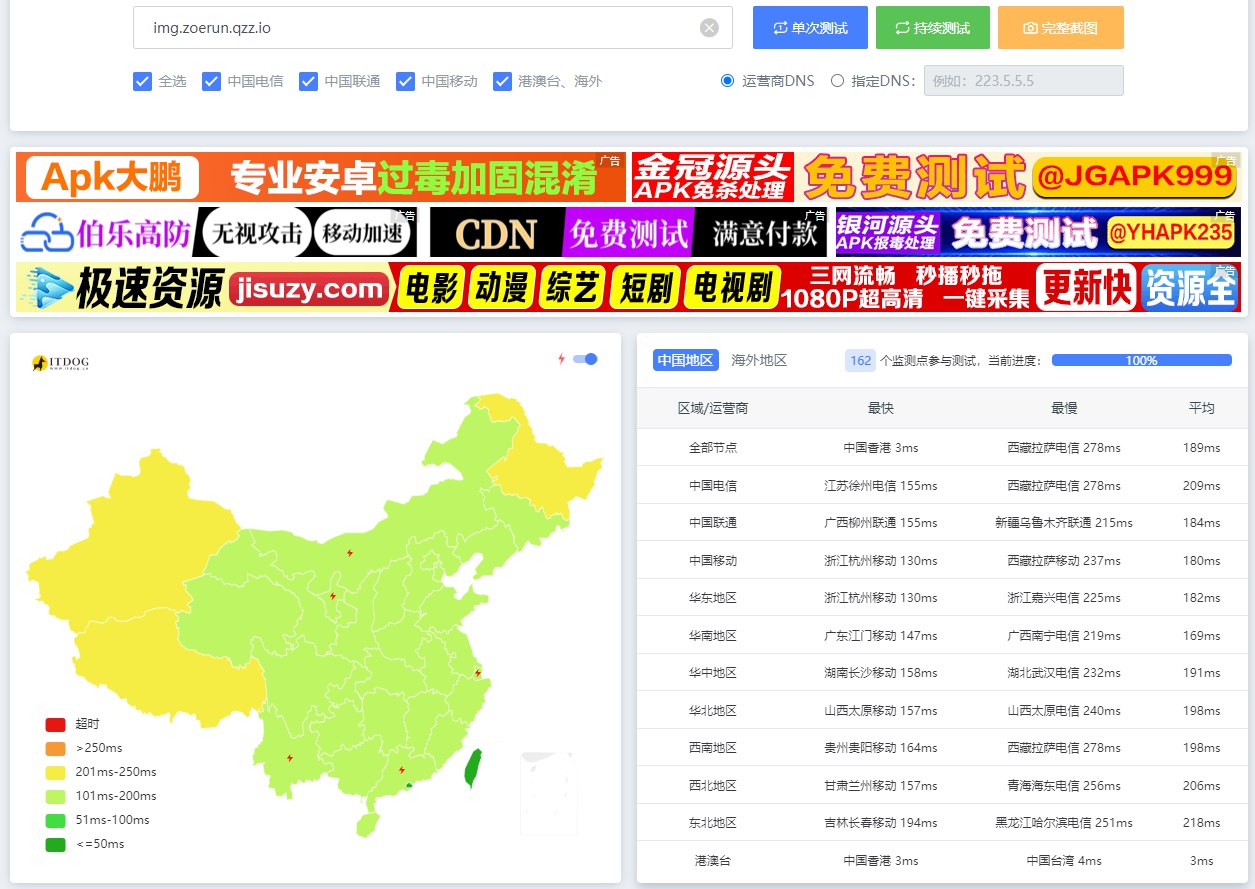This screenshot has width=1255, height=889.
Task: Click the lightning marker on Guangdong province
Action: coord(402,770)
